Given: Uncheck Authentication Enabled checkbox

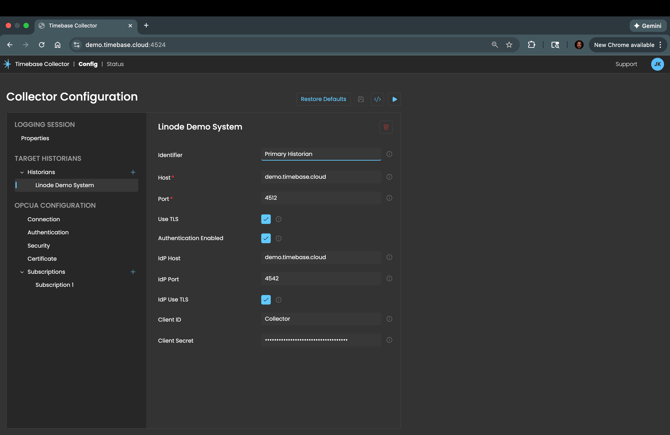Looking at the screenshot, I should (266, 238).
